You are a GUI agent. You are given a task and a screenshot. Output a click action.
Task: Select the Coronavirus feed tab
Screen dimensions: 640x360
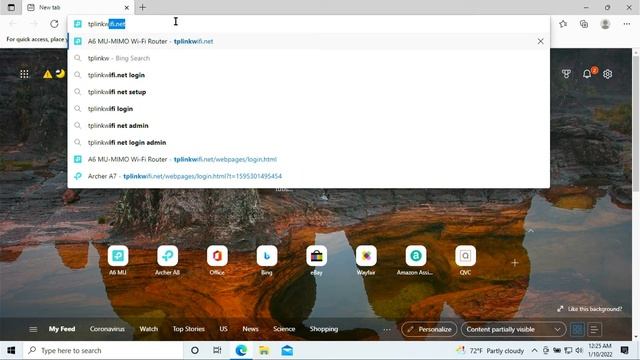[107, 329]
